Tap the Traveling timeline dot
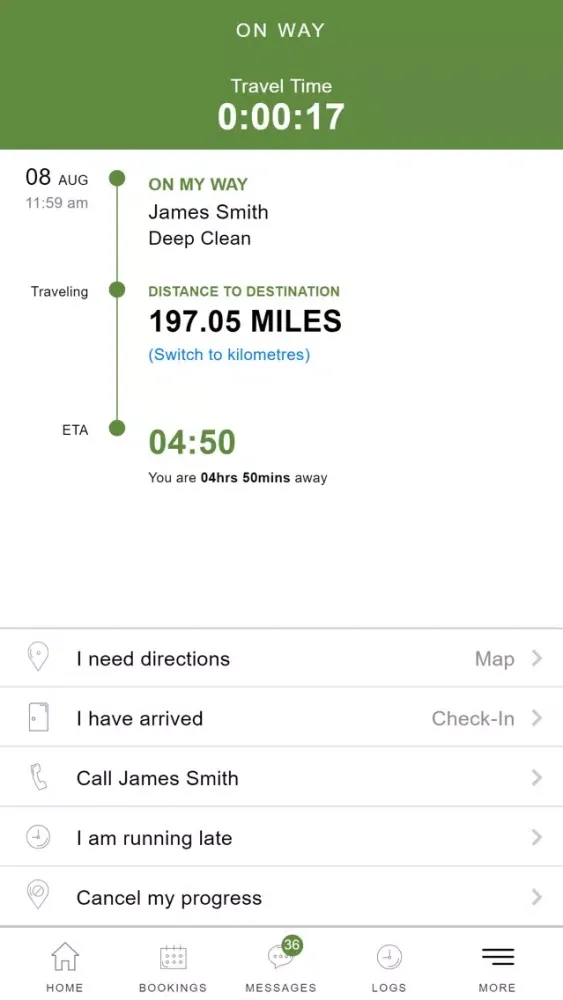The width and height of the screenshot is (563, 1000). coord(117,290)
